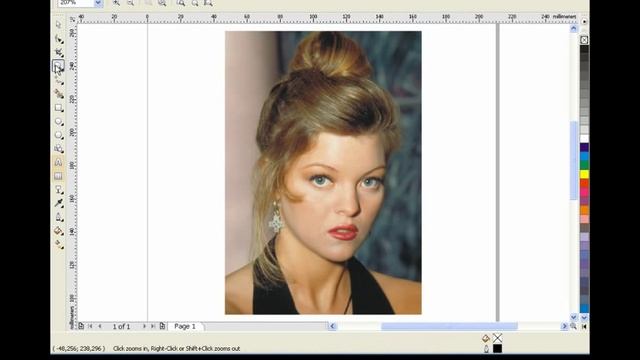The image size is (640, 360).
Task: Select the Pick tool in toolbox
Action: click(58, 25)
